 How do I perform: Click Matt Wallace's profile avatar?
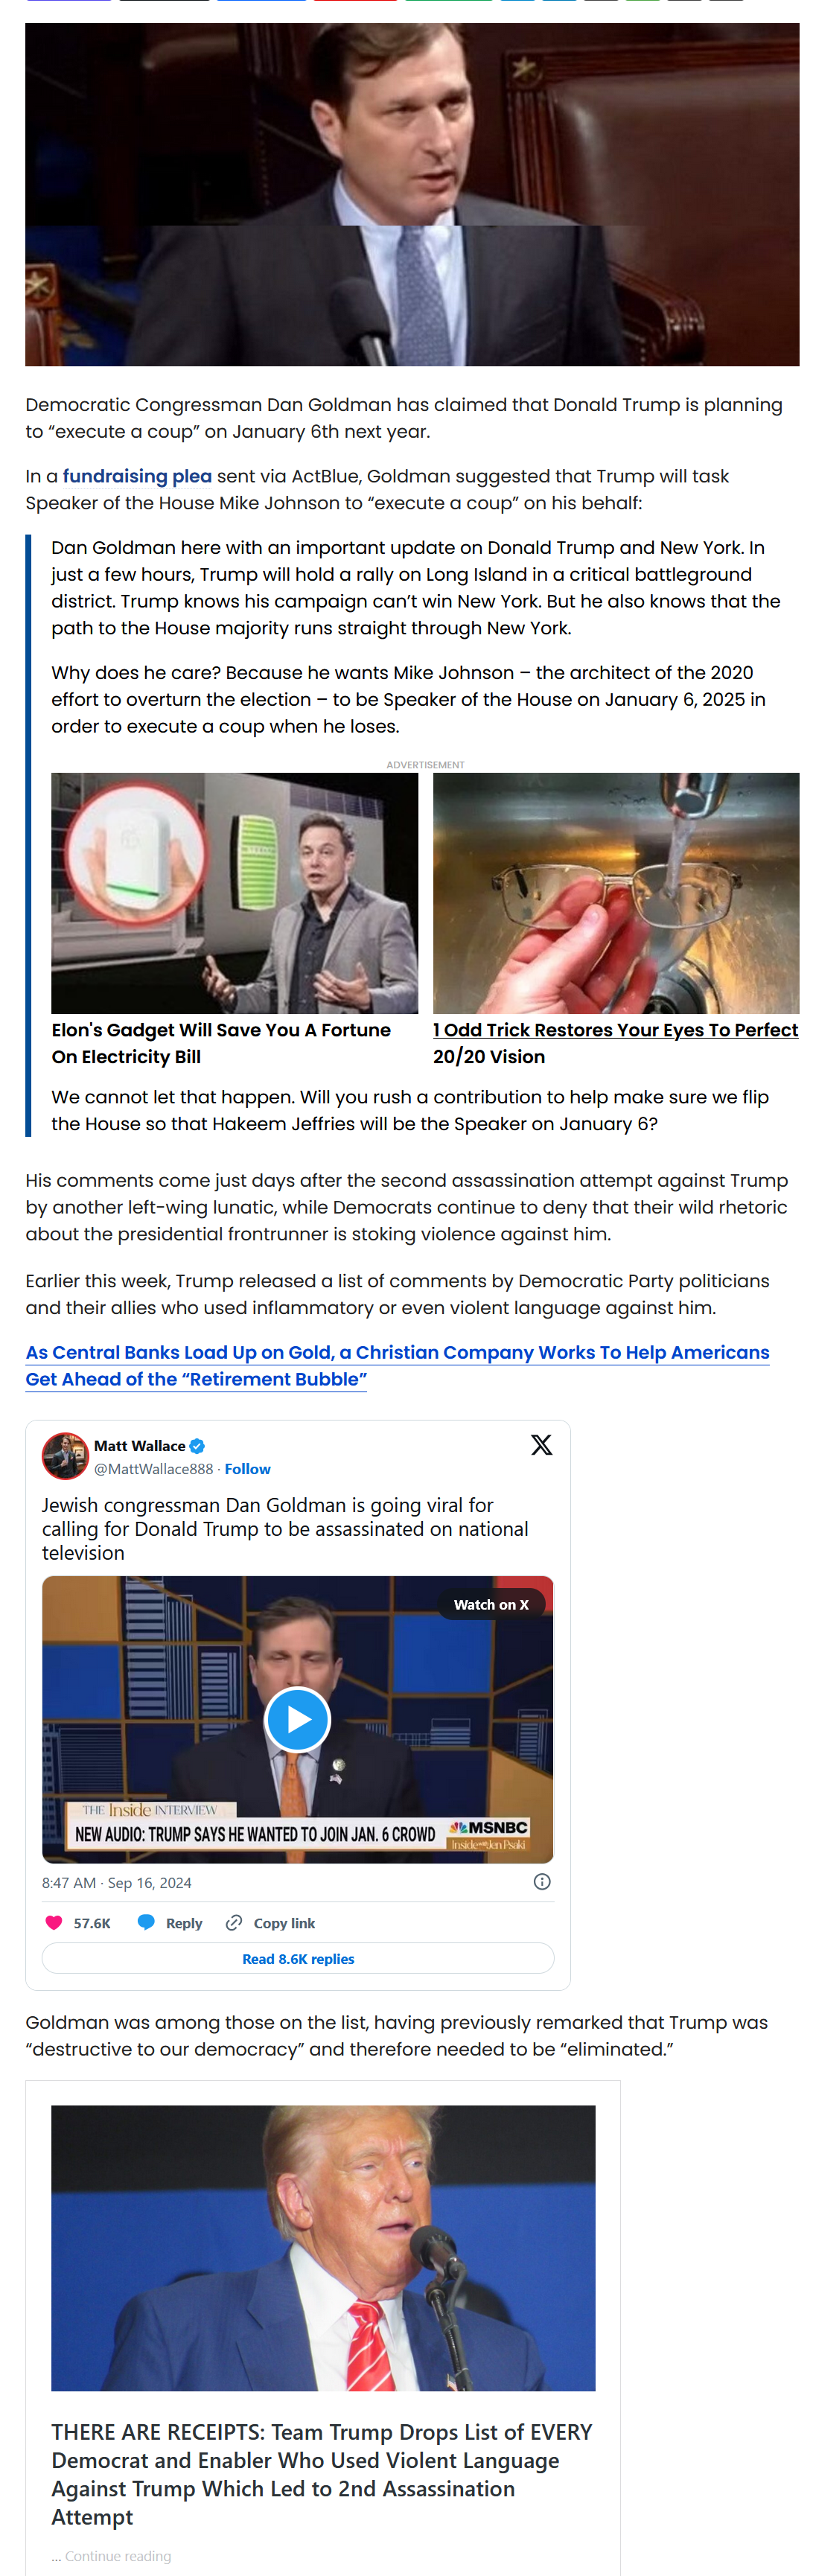(65, 1455)
